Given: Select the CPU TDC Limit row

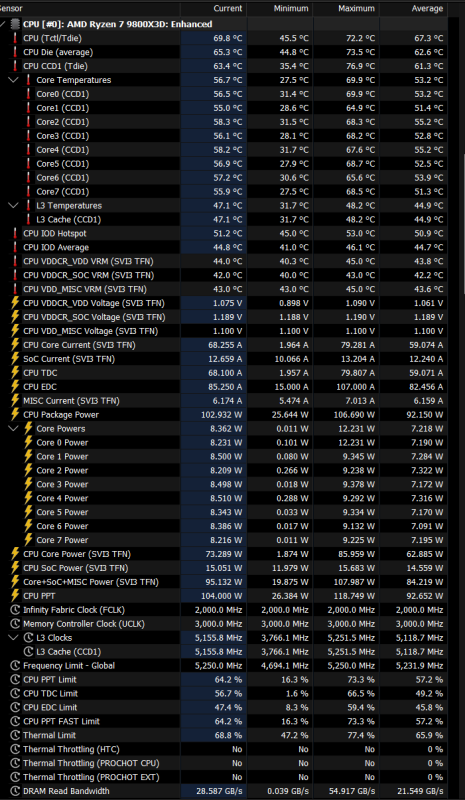Looking at the screenshot, I should pyautogui.click(x=224, y=693).
